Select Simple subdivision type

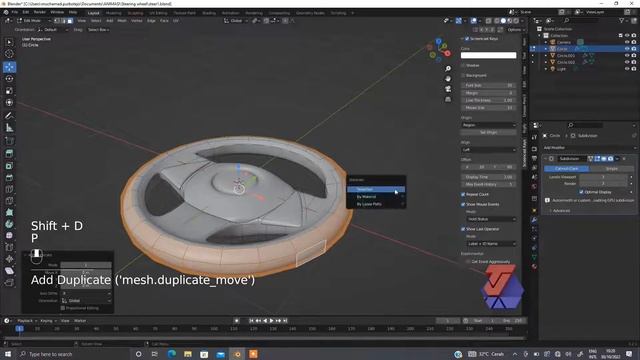click(611, 169)
